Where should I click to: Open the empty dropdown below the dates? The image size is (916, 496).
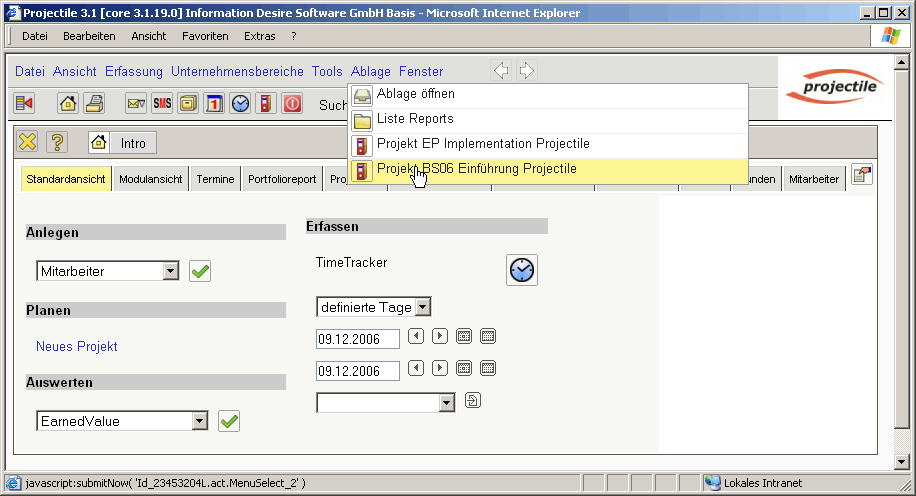pos(386,403)
